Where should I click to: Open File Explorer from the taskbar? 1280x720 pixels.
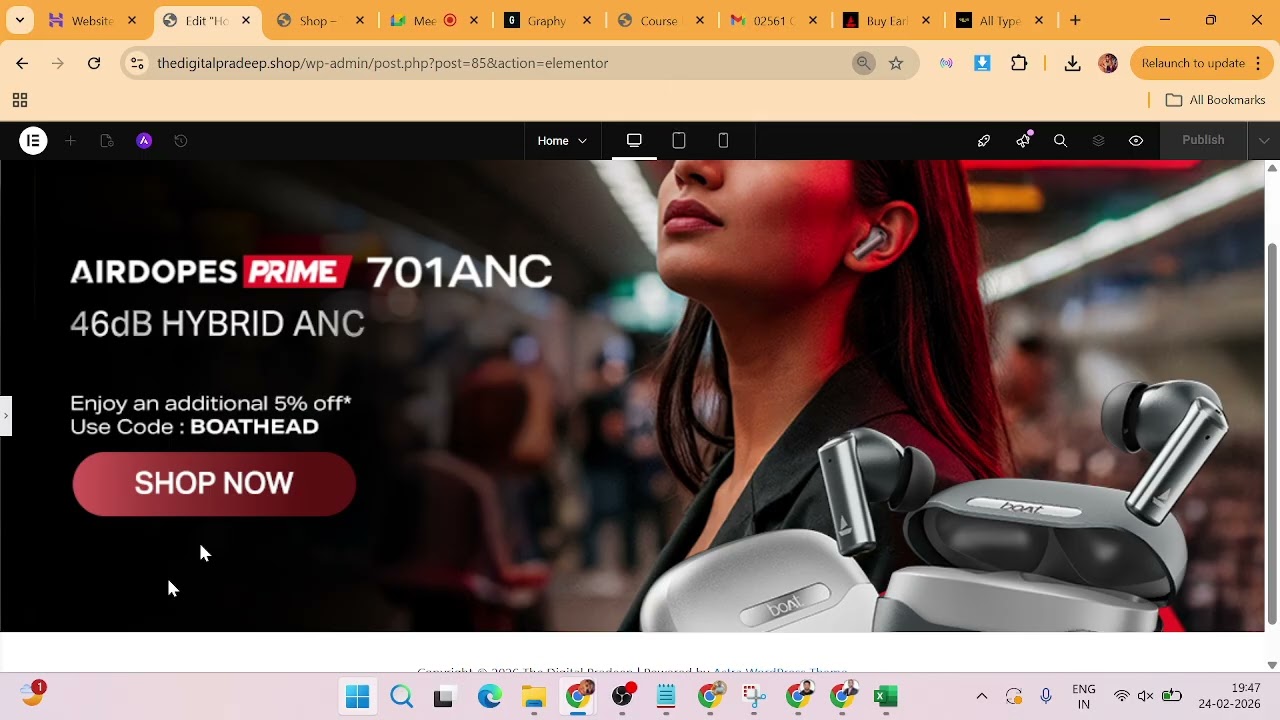pyautogui.click(x=534, y=696)
